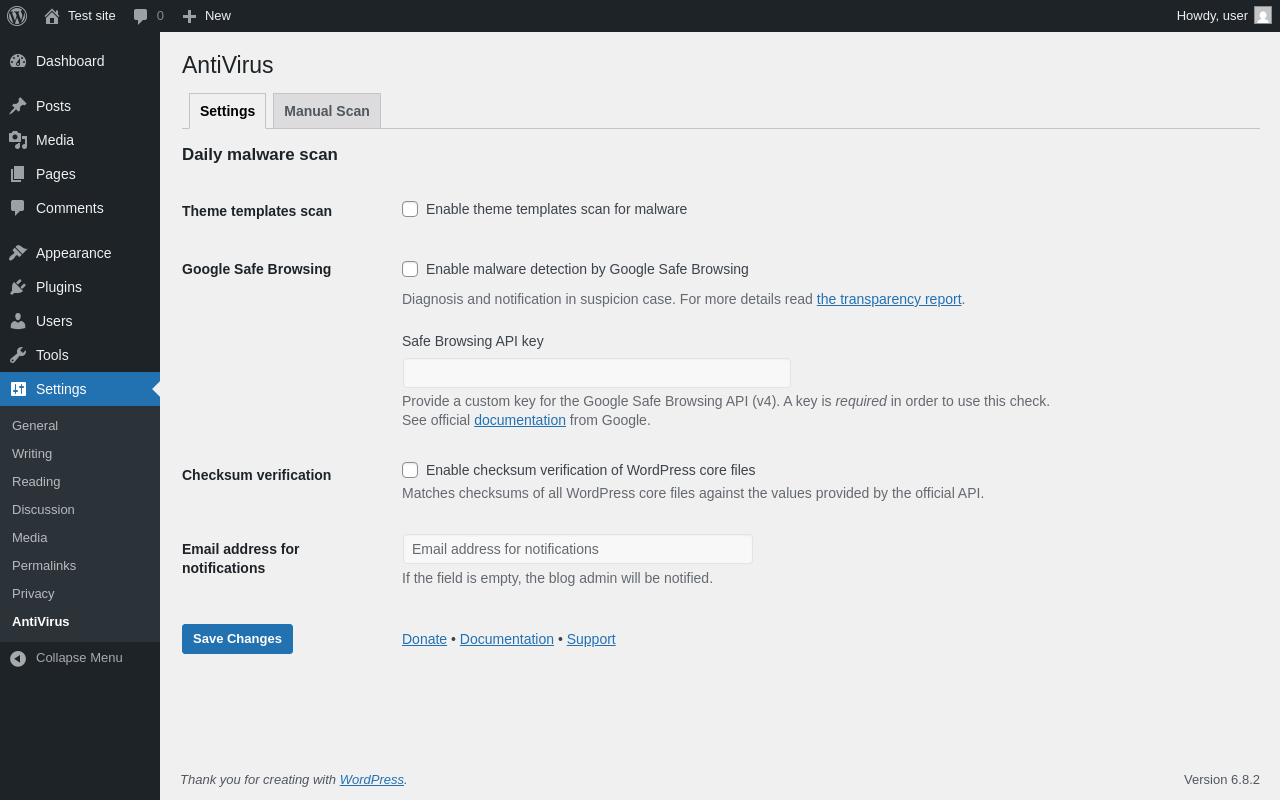
Task: Open the Plugins menu label
Action: point(59,287)
